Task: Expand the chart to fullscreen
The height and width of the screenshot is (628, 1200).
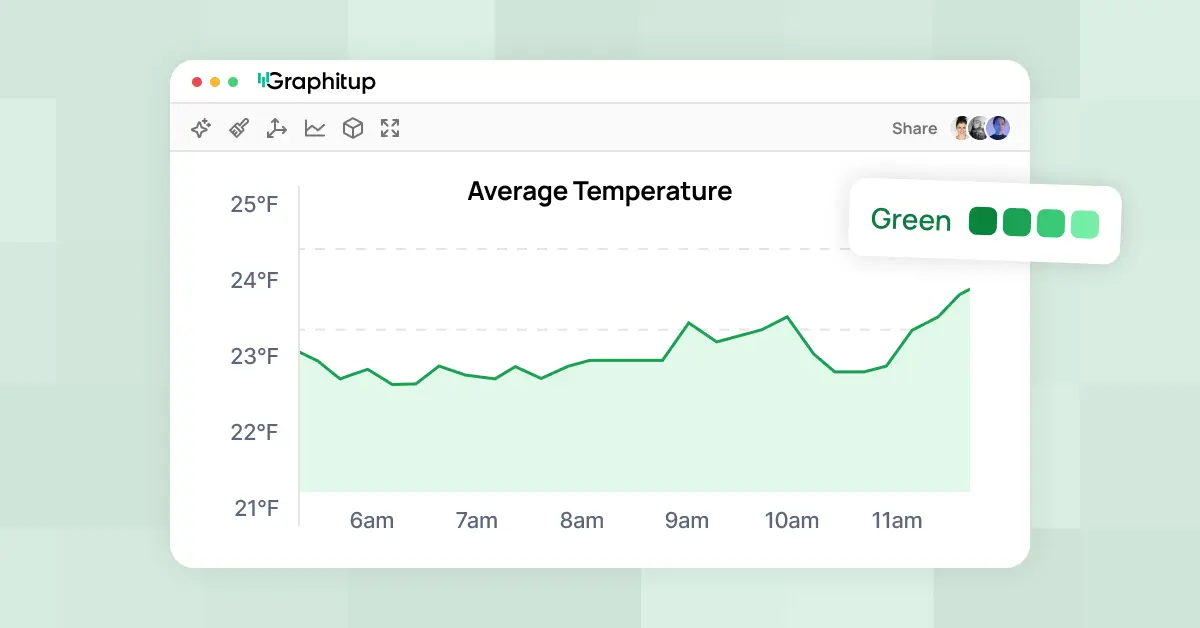Action: (x=390, y=128)
